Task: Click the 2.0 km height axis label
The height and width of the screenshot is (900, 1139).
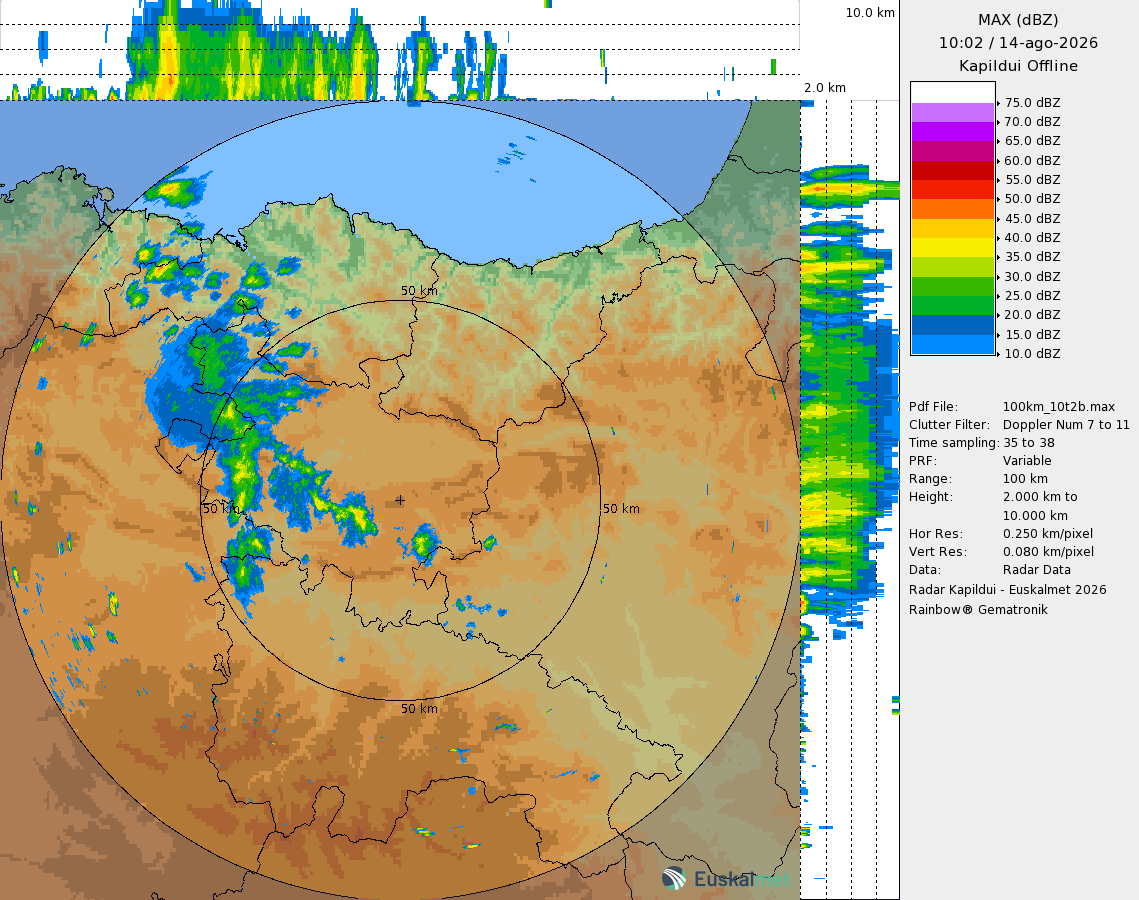Action: (824, 88)
